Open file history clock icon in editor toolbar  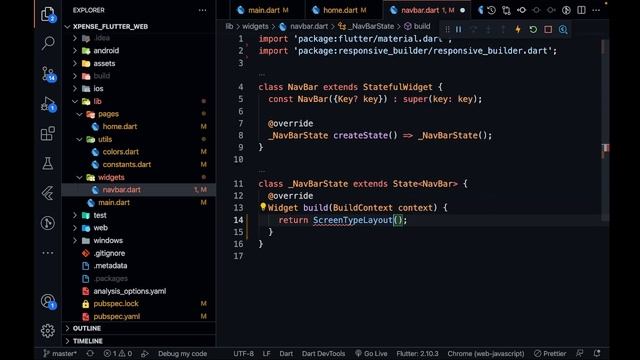[491, 10]
